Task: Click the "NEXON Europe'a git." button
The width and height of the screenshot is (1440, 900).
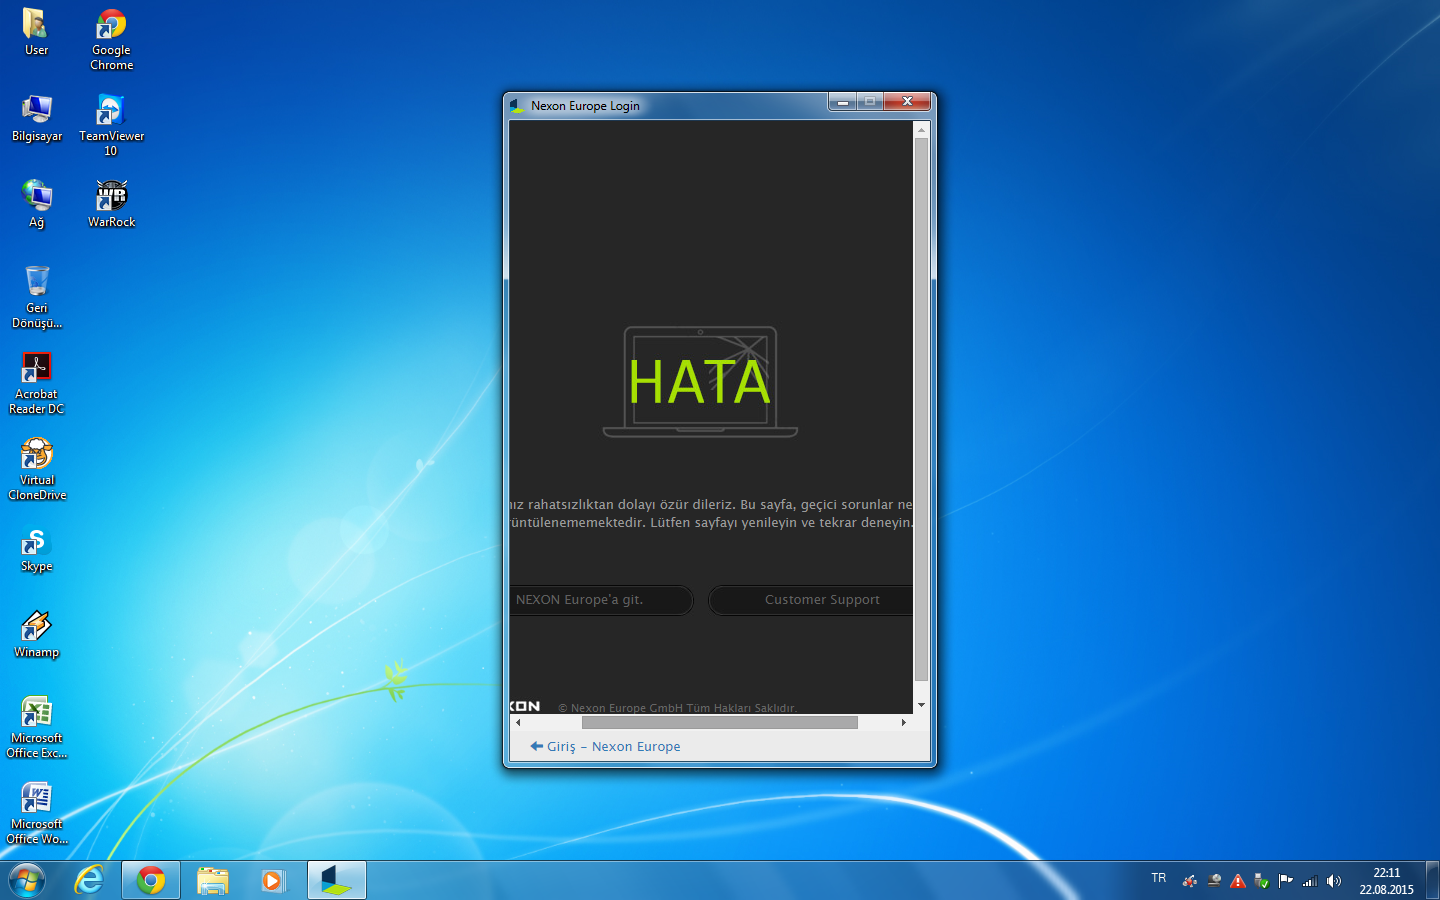Action: pos(600,600)
